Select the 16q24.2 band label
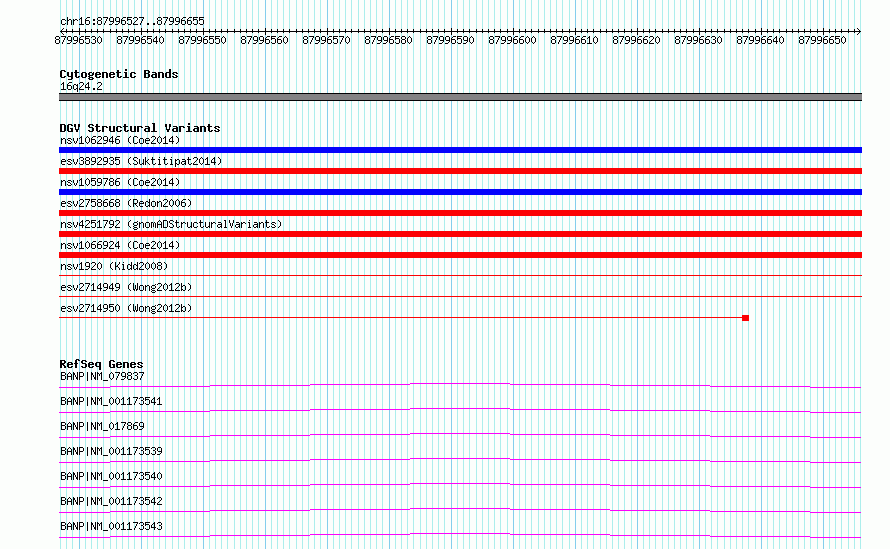Screen dimensions: 890x549 coord(81,86)
